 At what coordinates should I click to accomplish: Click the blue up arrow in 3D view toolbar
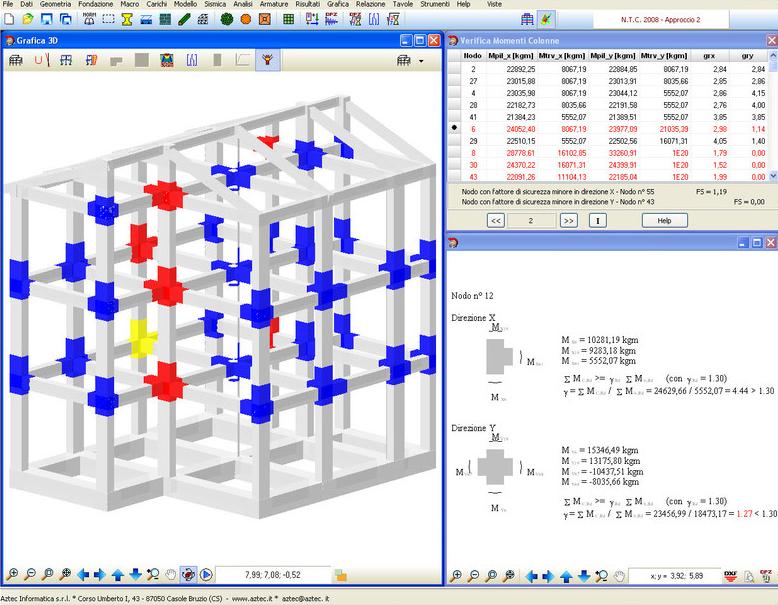click(x=118, y=575)
